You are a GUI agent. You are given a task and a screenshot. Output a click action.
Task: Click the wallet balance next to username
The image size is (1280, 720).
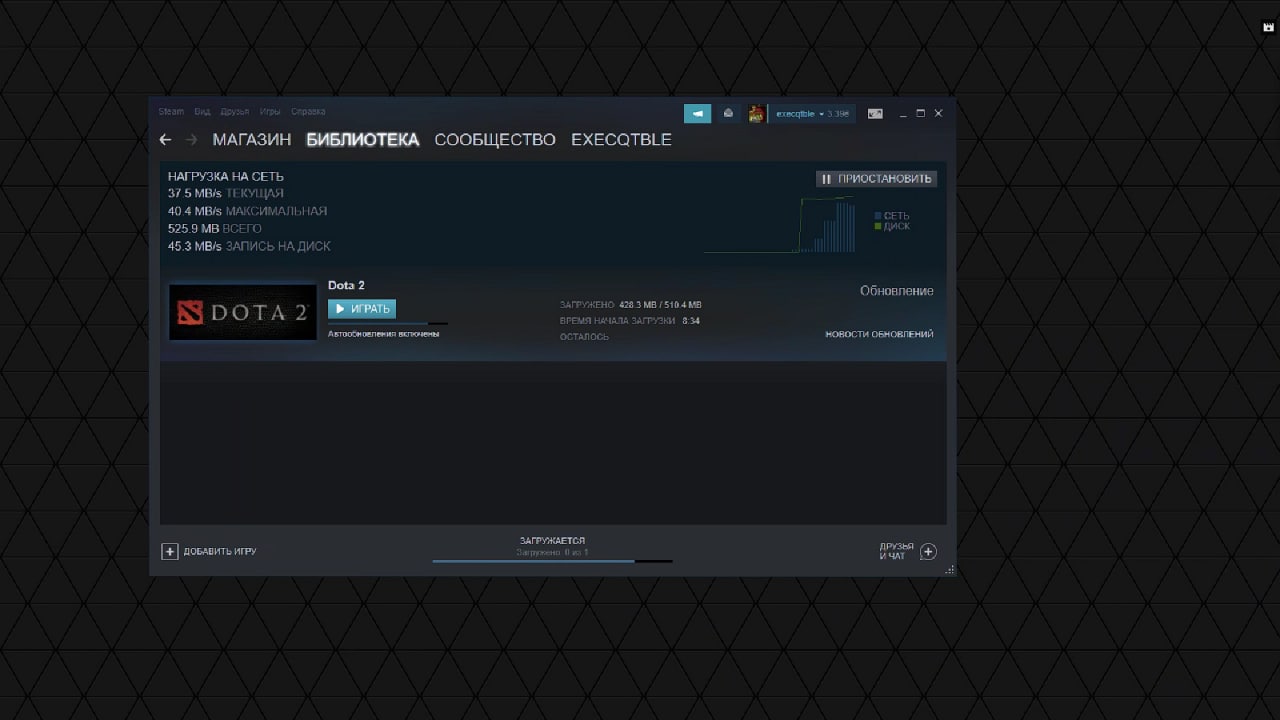(838, 114)
